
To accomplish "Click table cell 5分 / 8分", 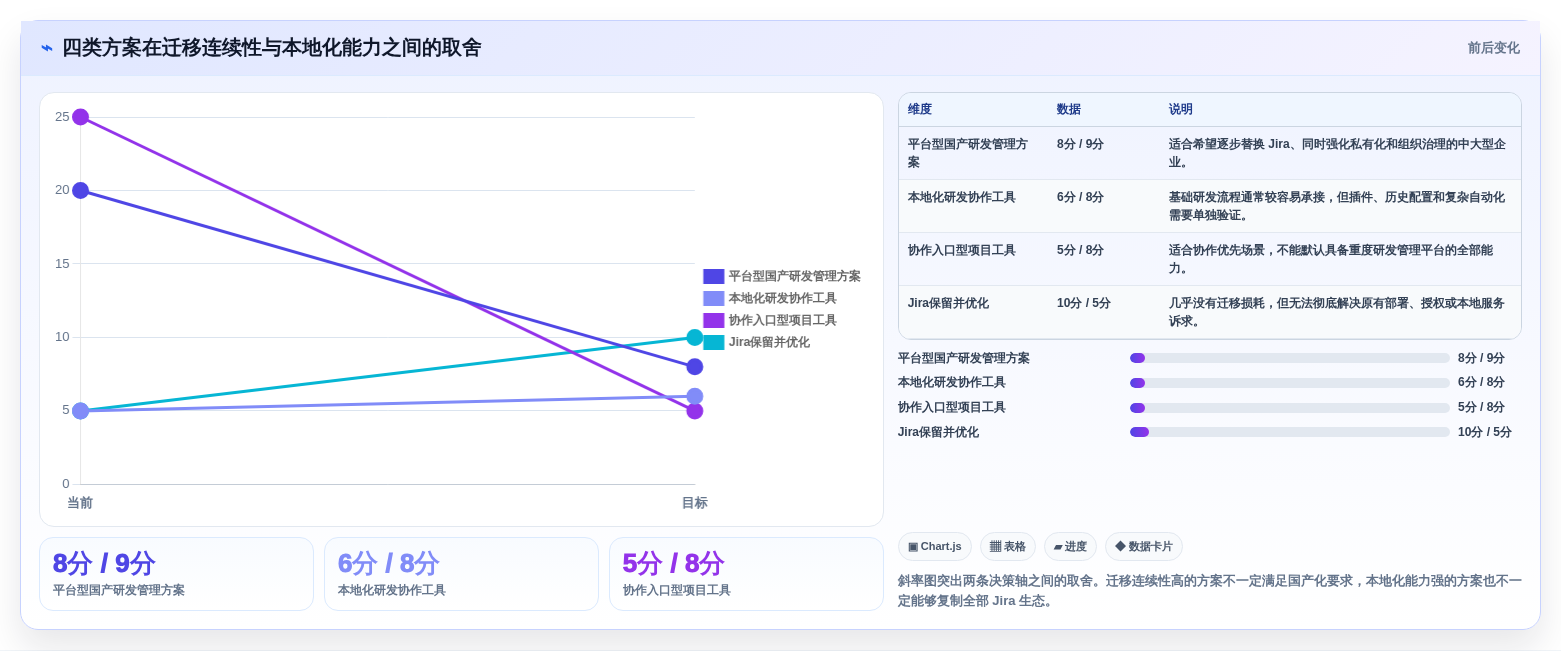I will 1080,250.
